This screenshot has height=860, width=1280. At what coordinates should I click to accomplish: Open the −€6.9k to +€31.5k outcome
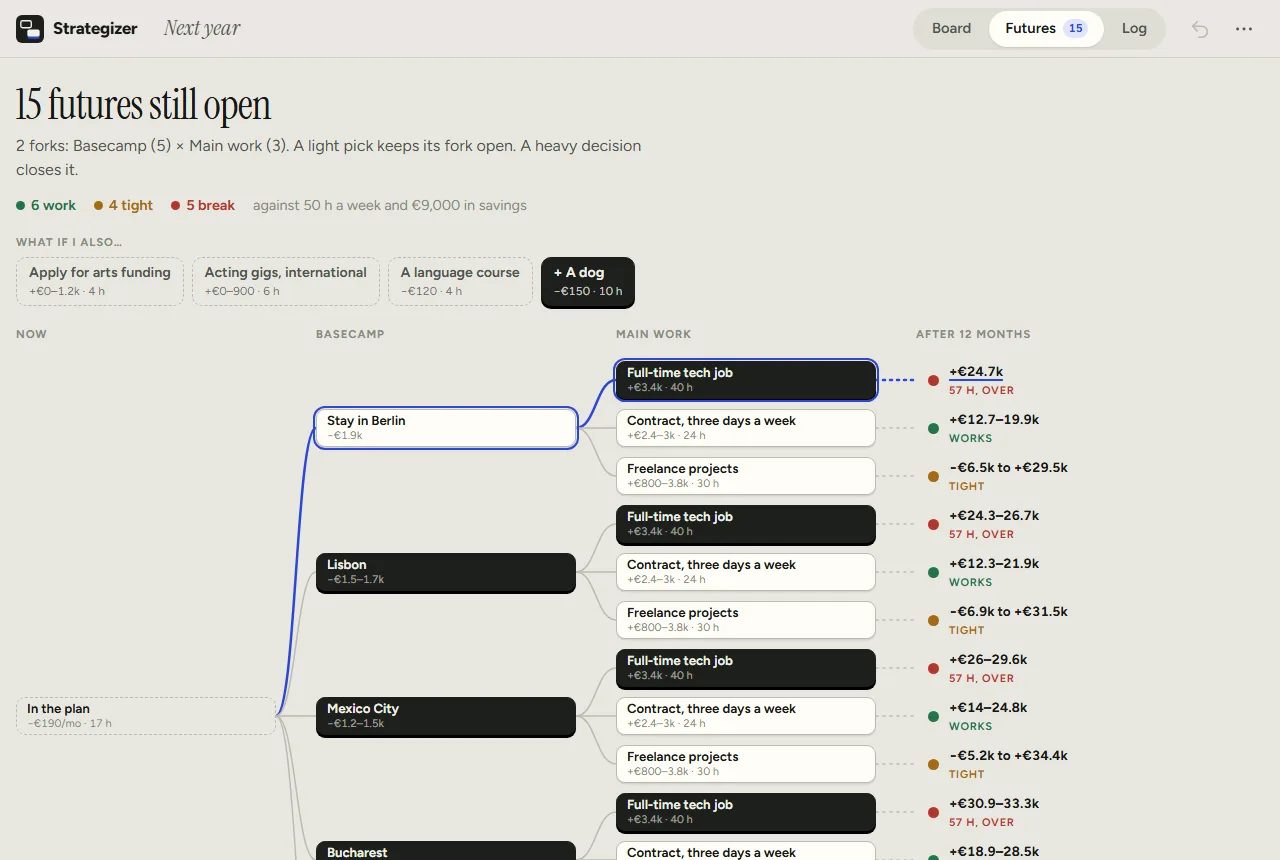coord(1008,612)
